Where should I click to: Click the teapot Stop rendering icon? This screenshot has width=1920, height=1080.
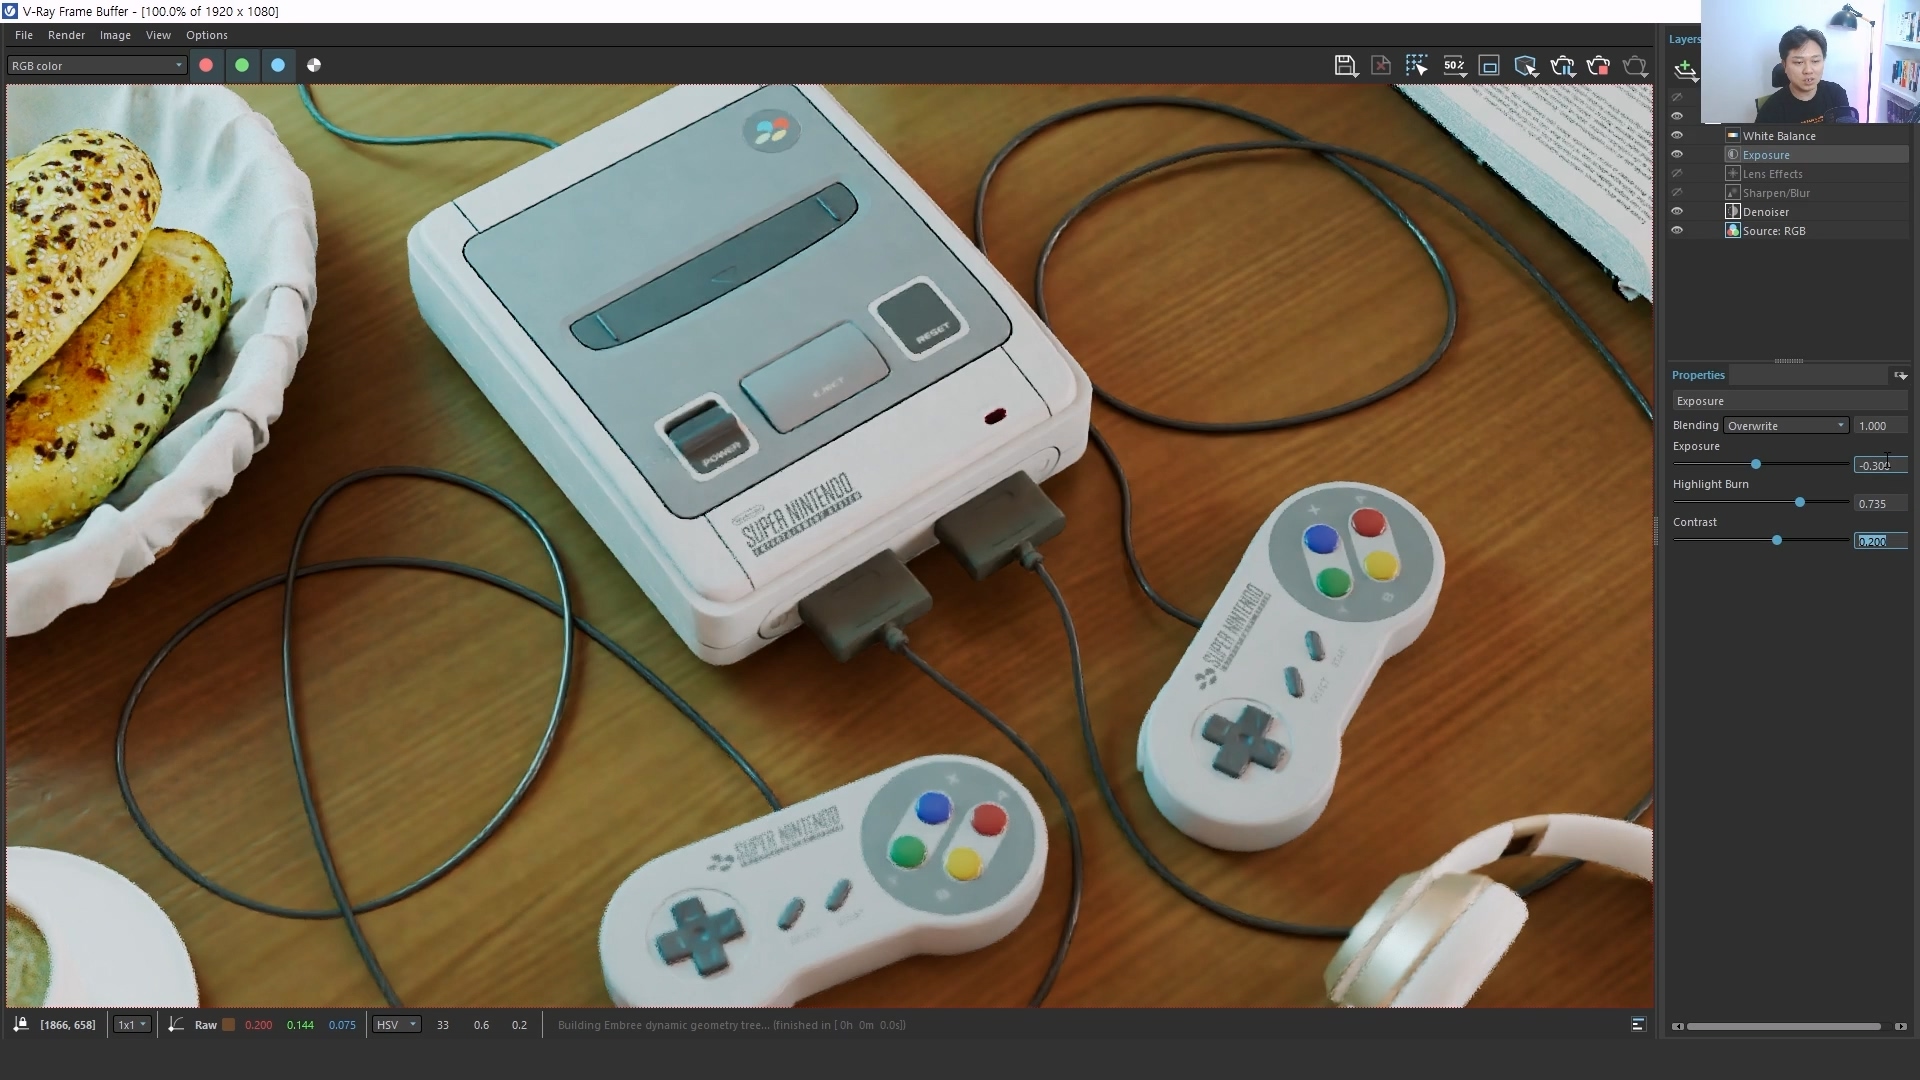click(1598, 66)
